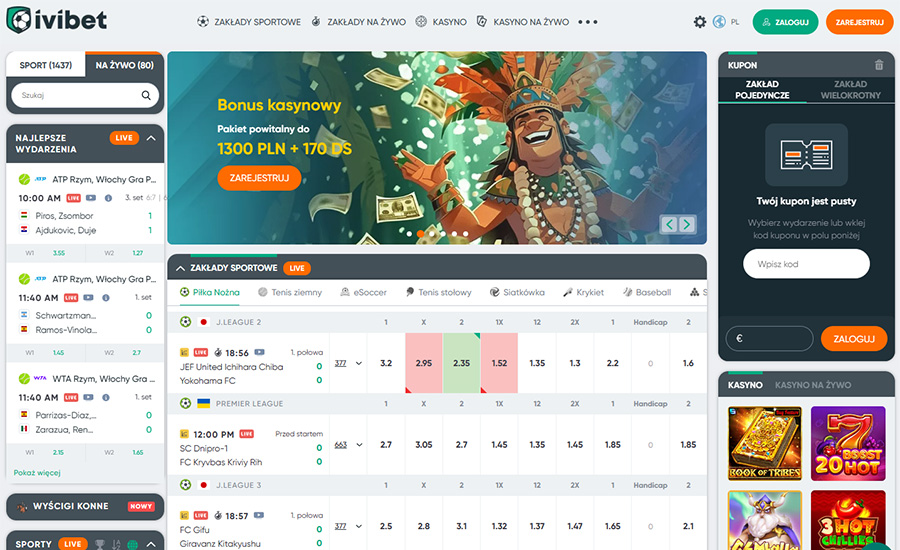Clear the coupon with the trash icon
Viewport: 900px width, 550px height.
click(879, 65)
